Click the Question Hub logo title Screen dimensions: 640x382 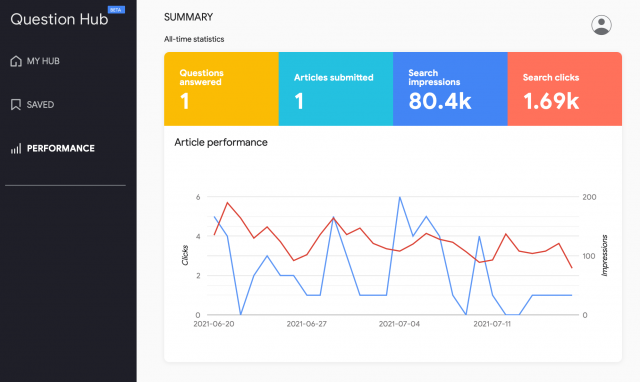point(59,19)
